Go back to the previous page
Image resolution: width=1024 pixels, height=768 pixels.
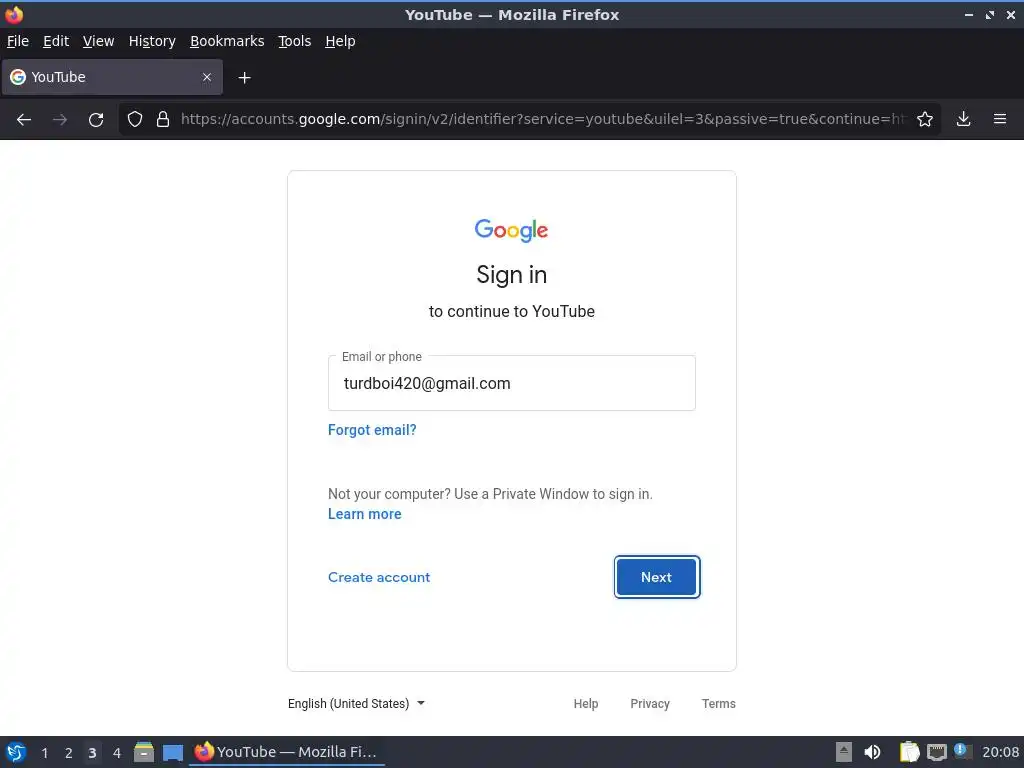tap(24, 120)
